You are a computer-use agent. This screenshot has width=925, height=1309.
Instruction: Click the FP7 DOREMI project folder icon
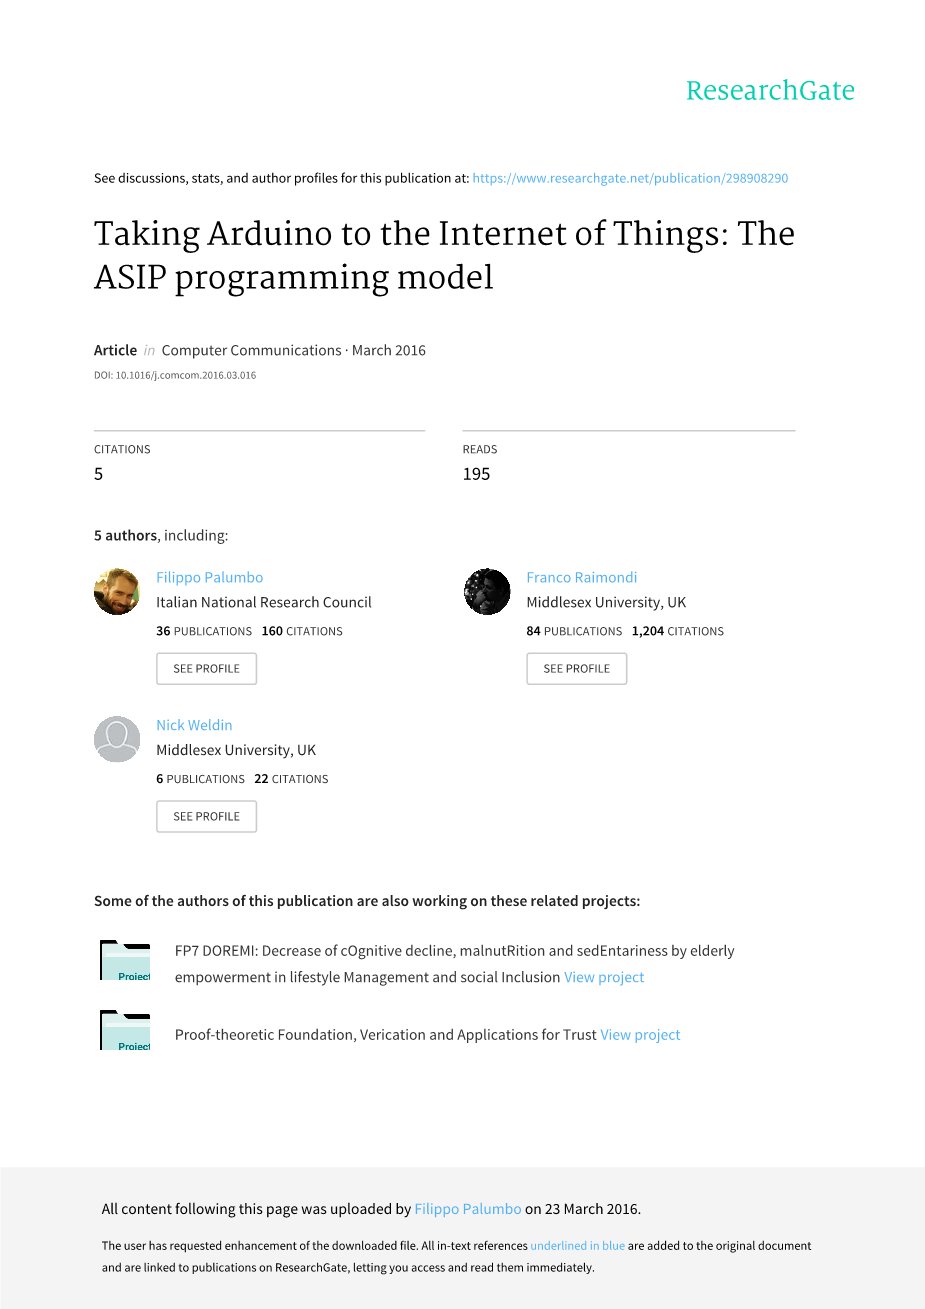click(125, 961)
